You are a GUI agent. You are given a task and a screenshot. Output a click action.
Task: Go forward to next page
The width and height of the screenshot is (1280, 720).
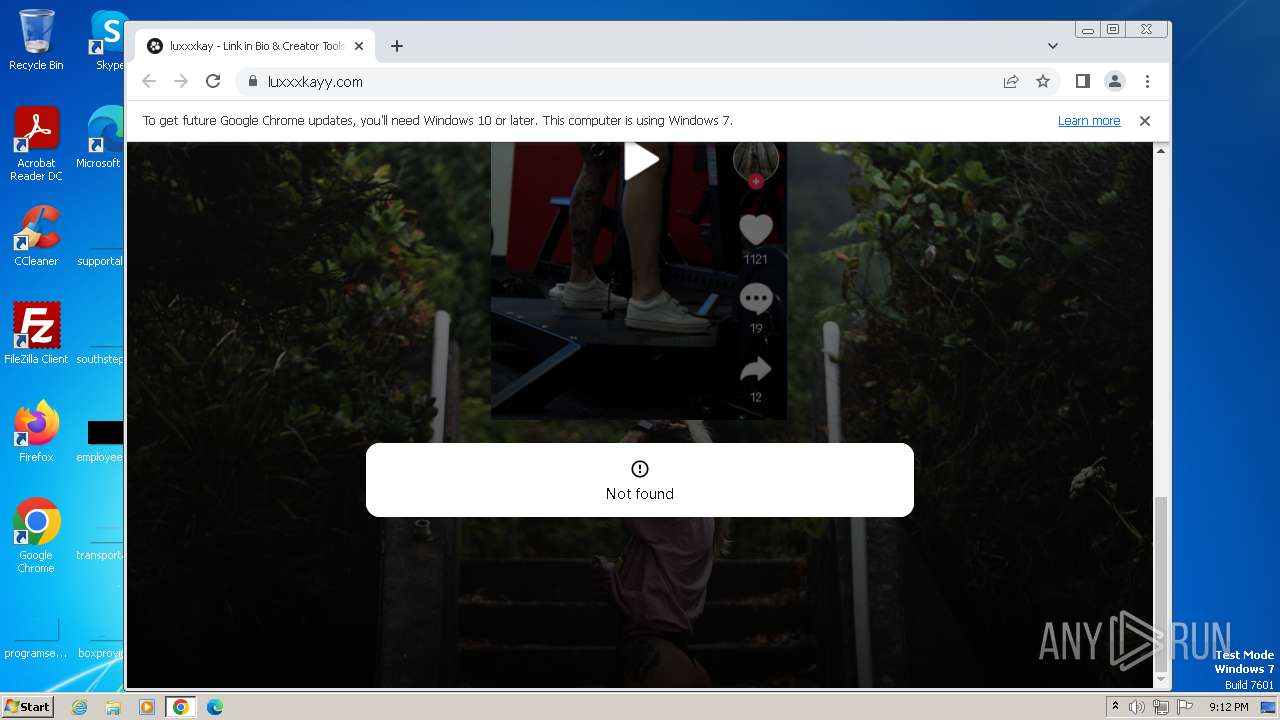[181, 82]
